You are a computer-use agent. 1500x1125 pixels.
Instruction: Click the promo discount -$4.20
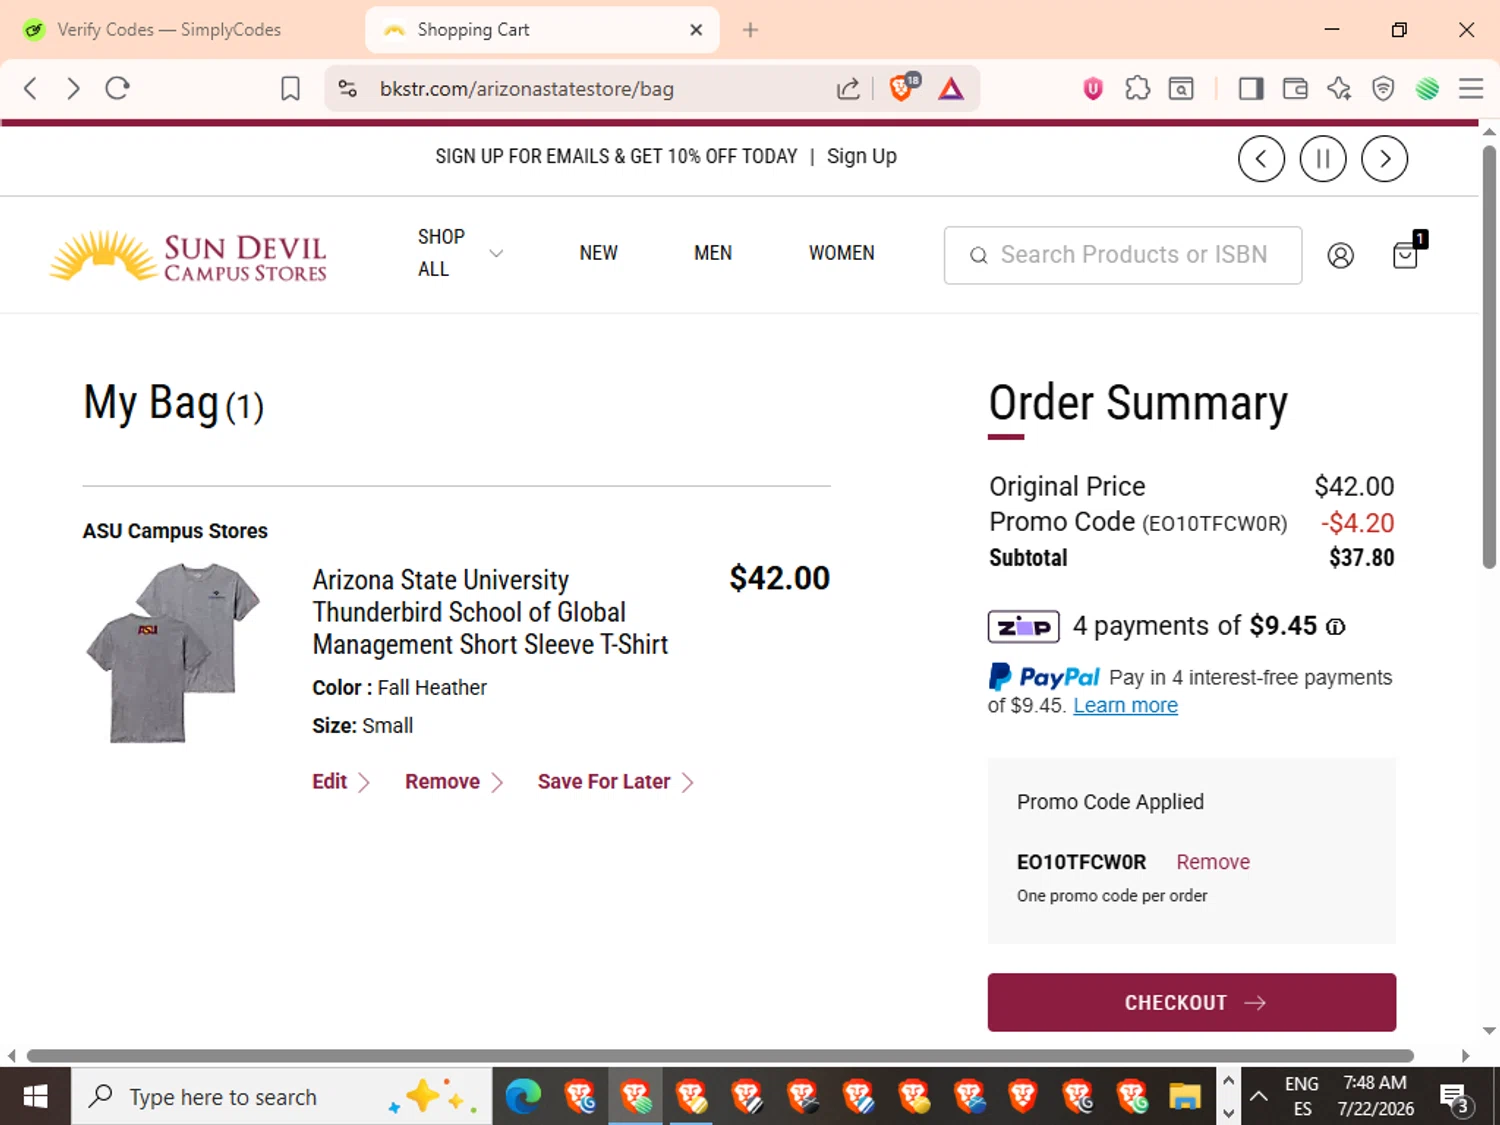pos(1357,523)
